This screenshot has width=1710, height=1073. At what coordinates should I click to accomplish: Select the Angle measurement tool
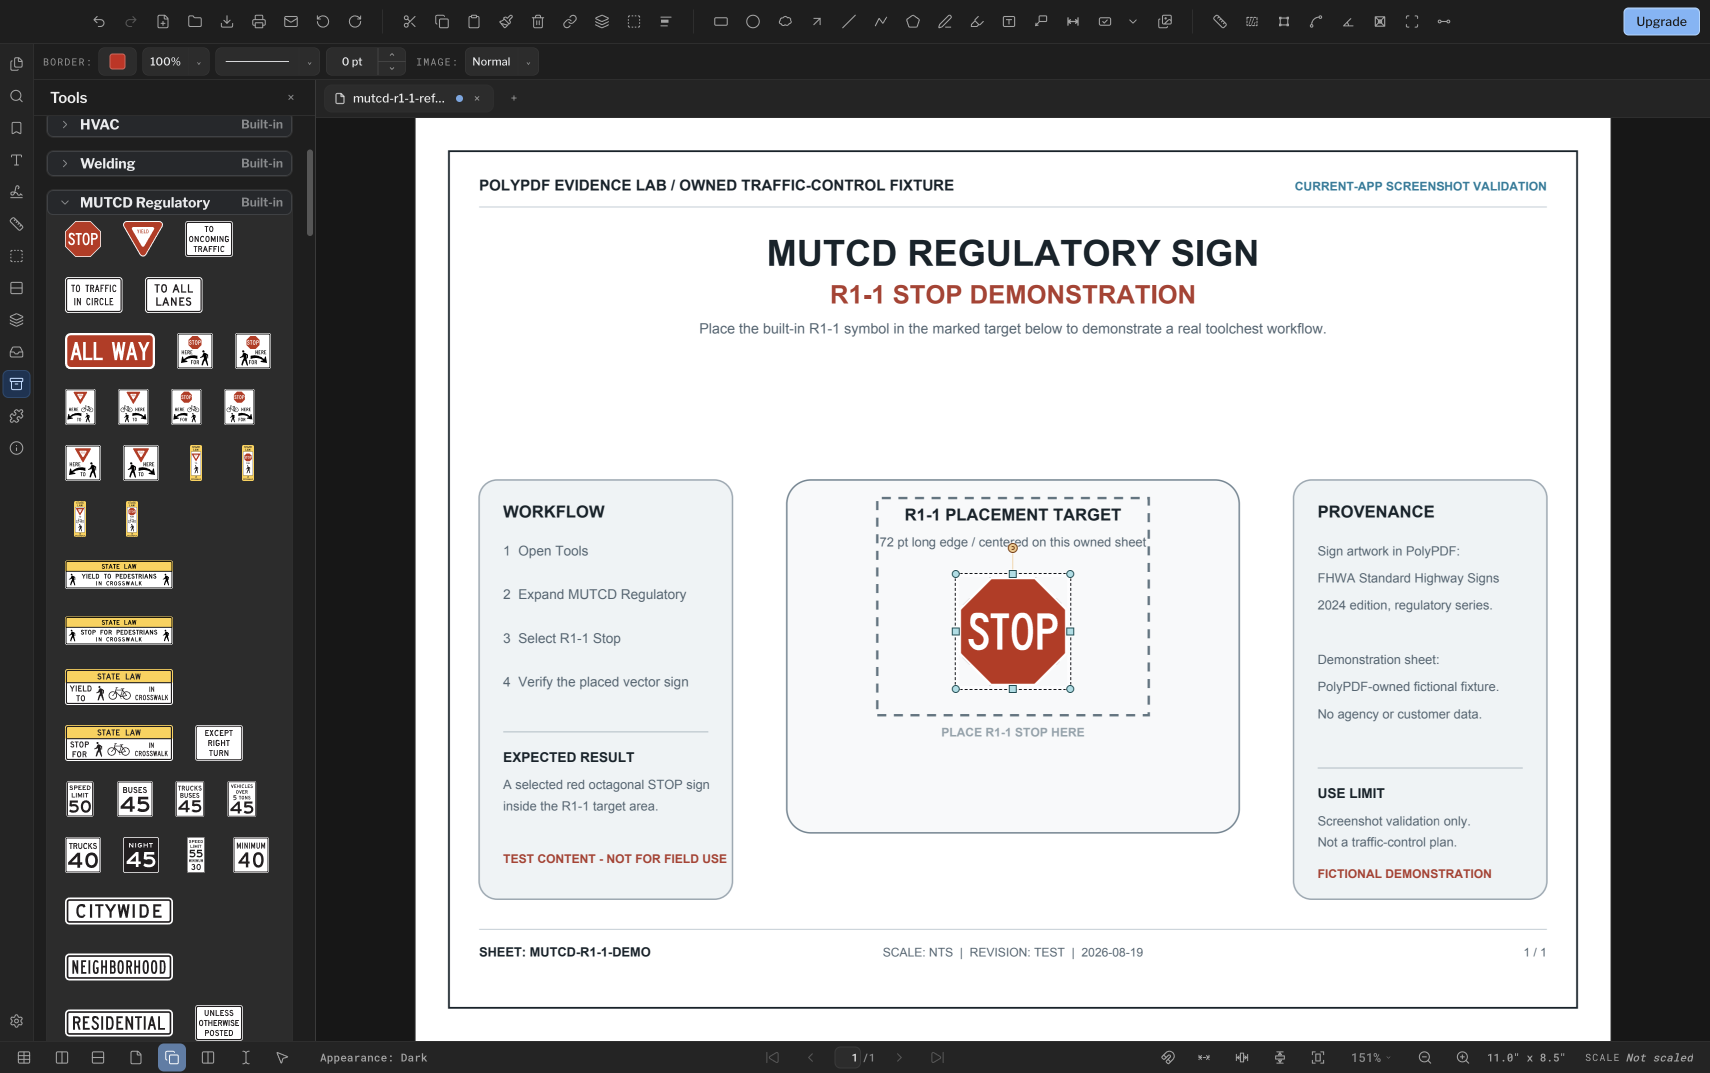tap(1348, 21)
